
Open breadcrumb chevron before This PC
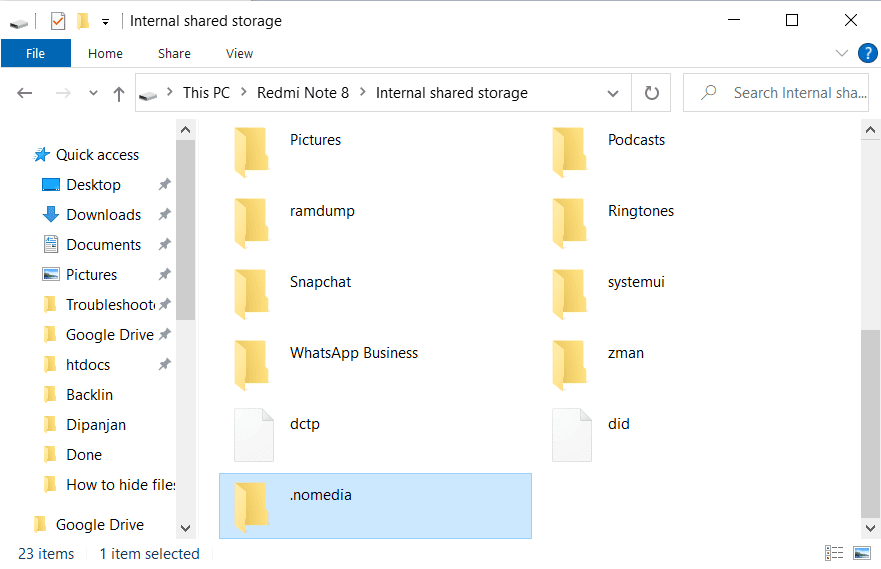point(170,92)
